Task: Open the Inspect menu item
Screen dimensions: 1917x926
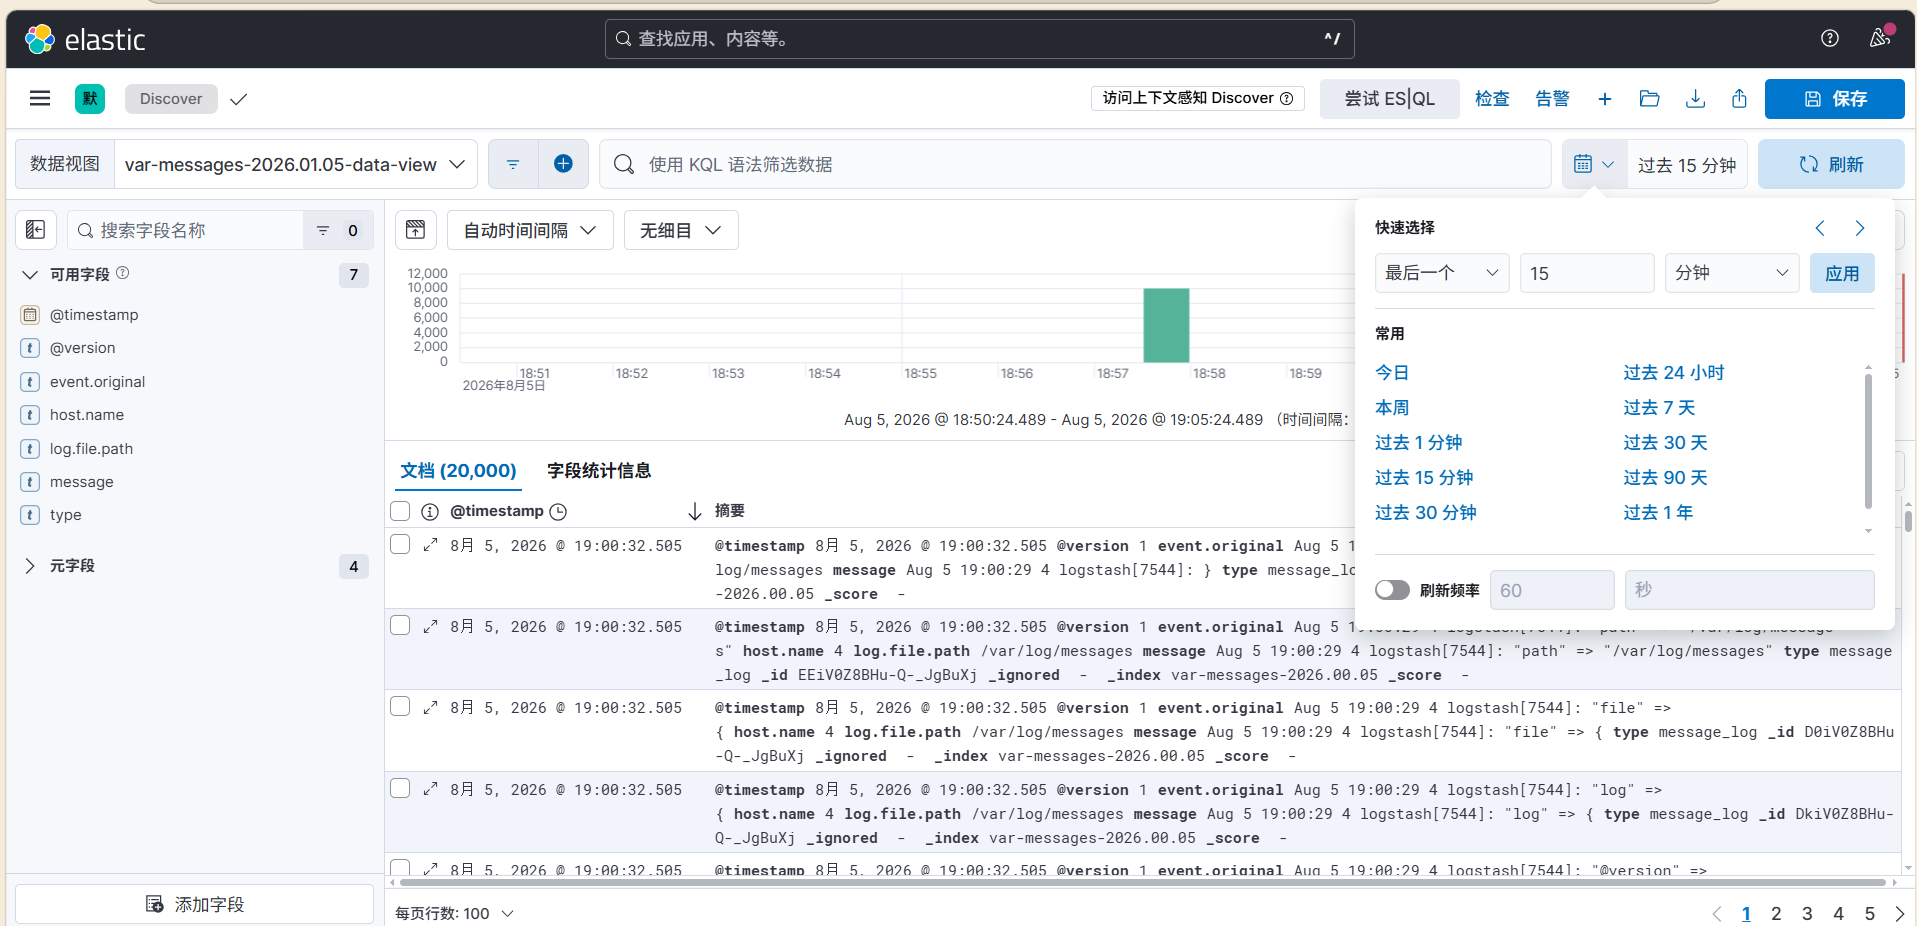Action: tap(1492, 99)
